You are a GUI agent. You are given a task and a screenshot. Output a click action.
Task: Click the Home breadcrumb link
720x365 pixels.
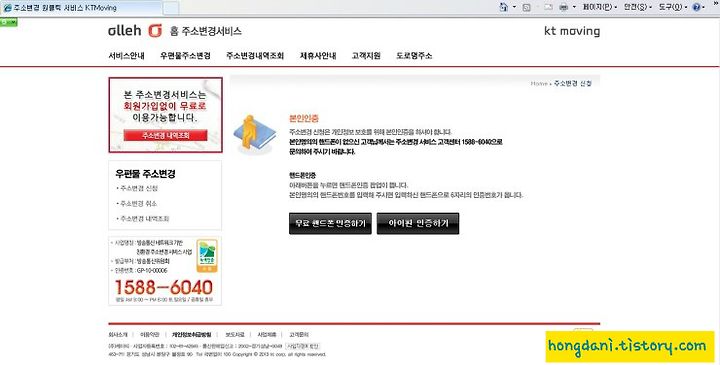(x=539, y=84)
